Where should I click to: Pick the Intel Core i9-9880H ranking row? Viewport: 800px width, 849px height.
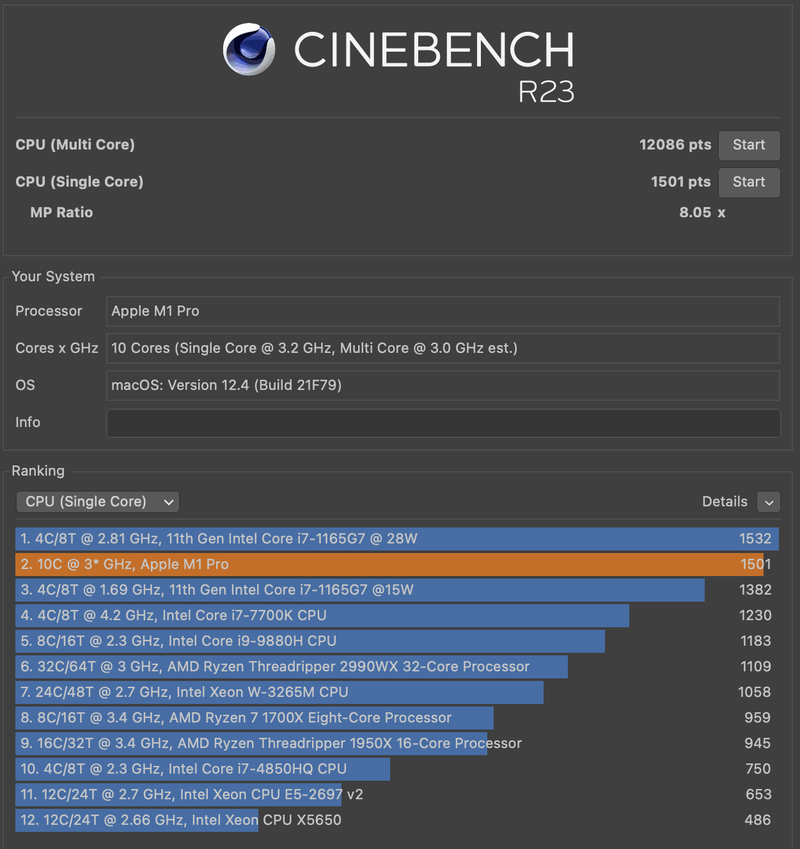396,641
